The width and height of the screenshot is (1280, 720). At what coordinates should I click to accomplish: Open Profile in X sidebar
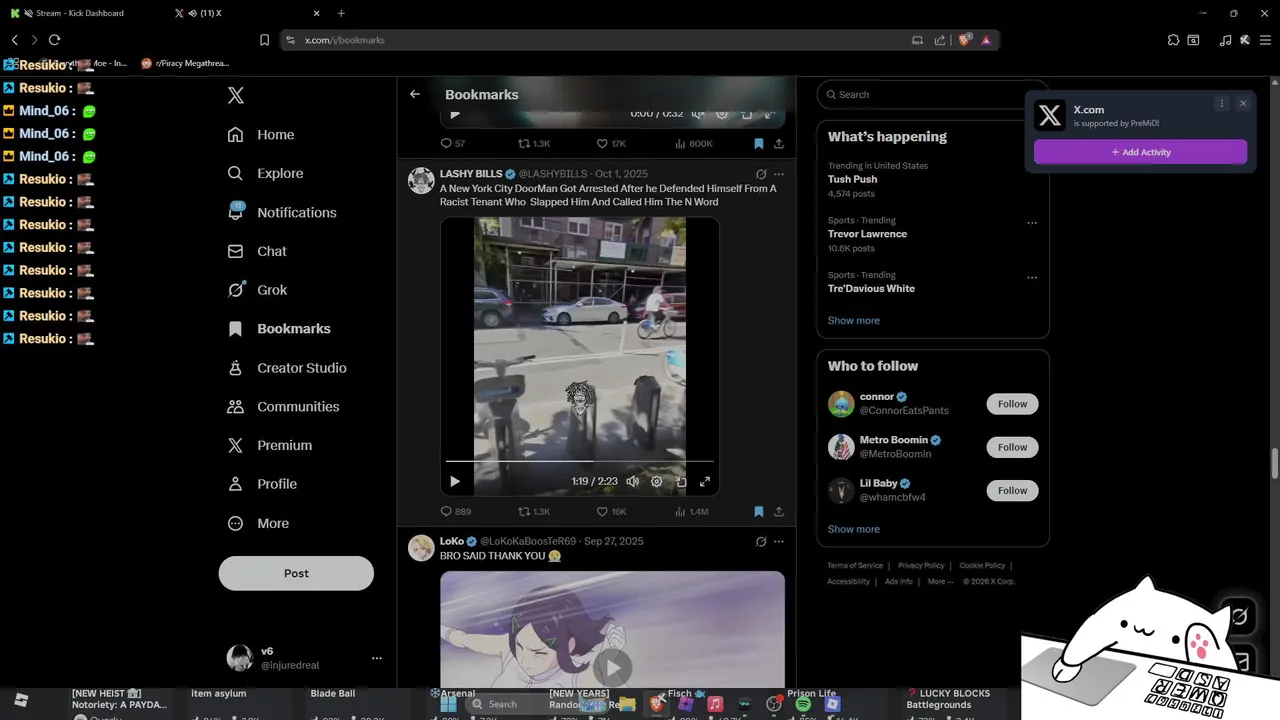coord(262,484)
